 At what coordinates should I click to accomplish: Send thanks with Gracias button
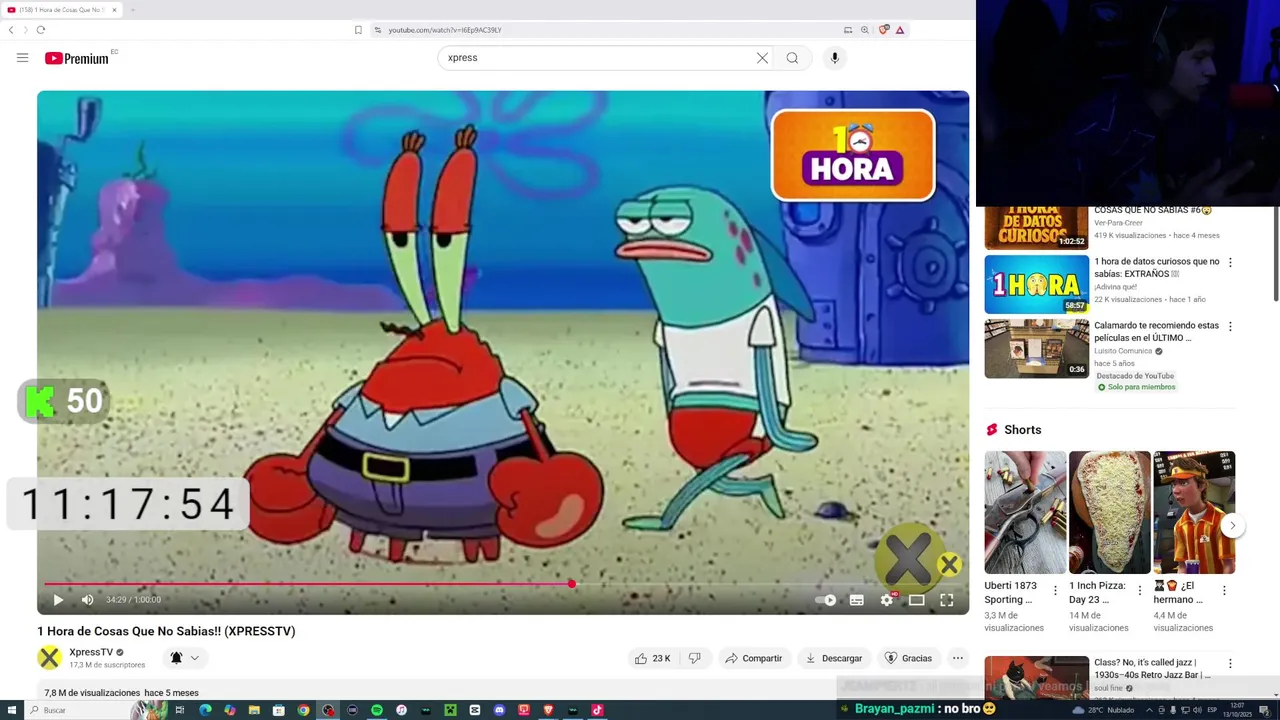click(x=908, y=658)
